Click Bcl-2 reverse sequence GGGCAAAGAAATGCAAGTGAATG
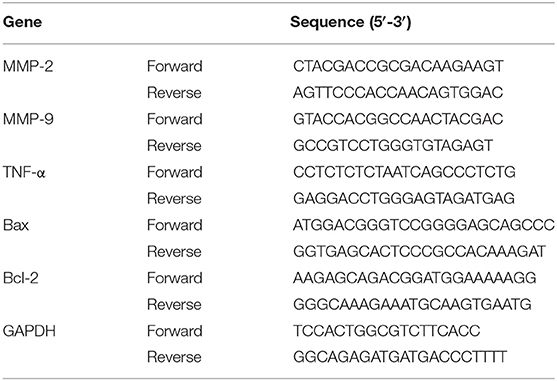The image size is (557, 381). coord(412,304)
